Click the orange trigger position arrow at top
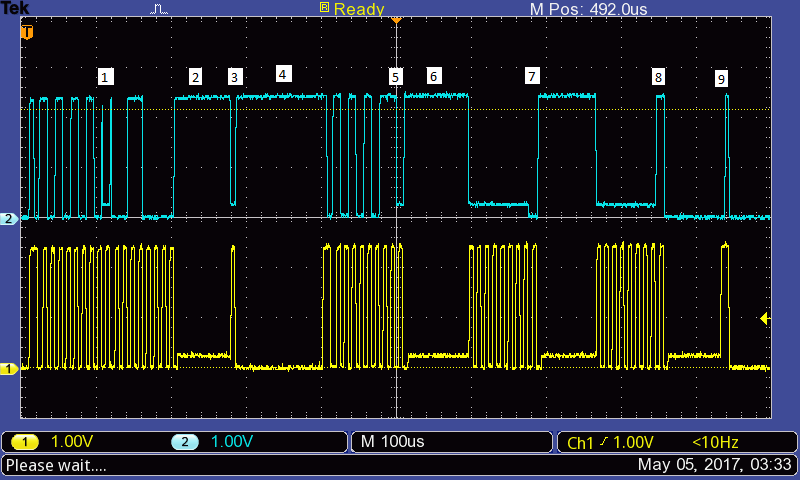This screenshot has width=800, height=480. (396, 20)
